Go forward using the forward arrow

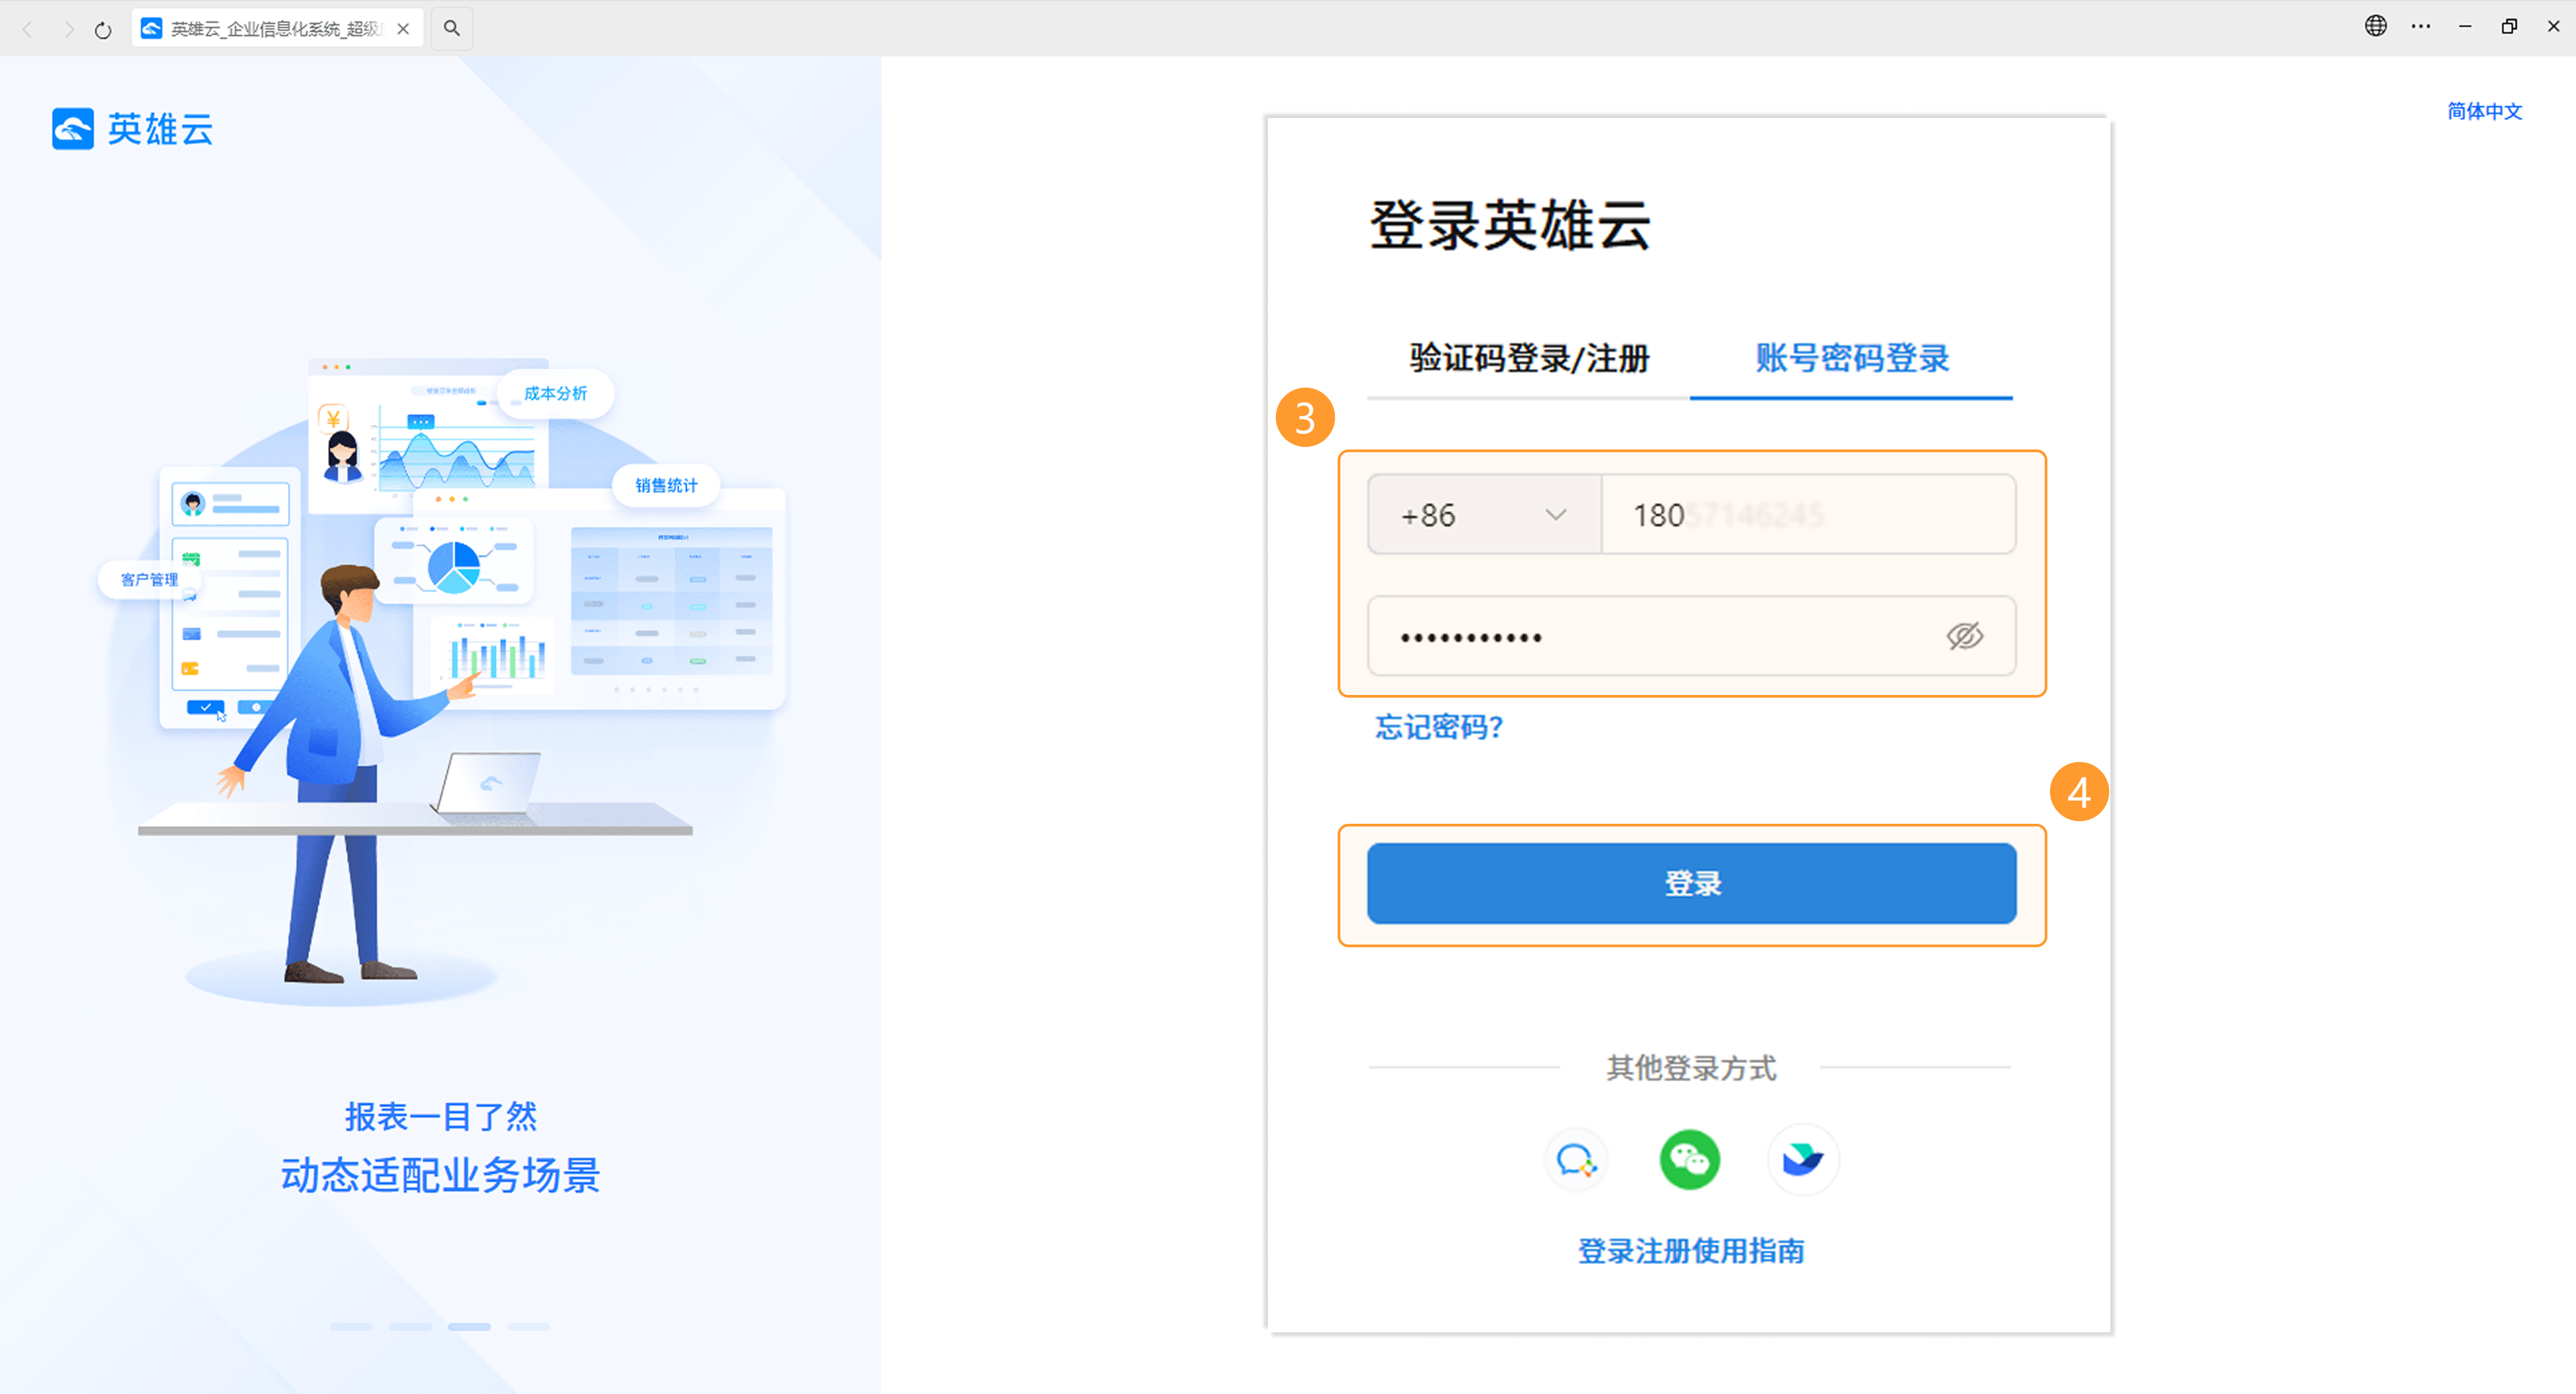click(68, 29)
